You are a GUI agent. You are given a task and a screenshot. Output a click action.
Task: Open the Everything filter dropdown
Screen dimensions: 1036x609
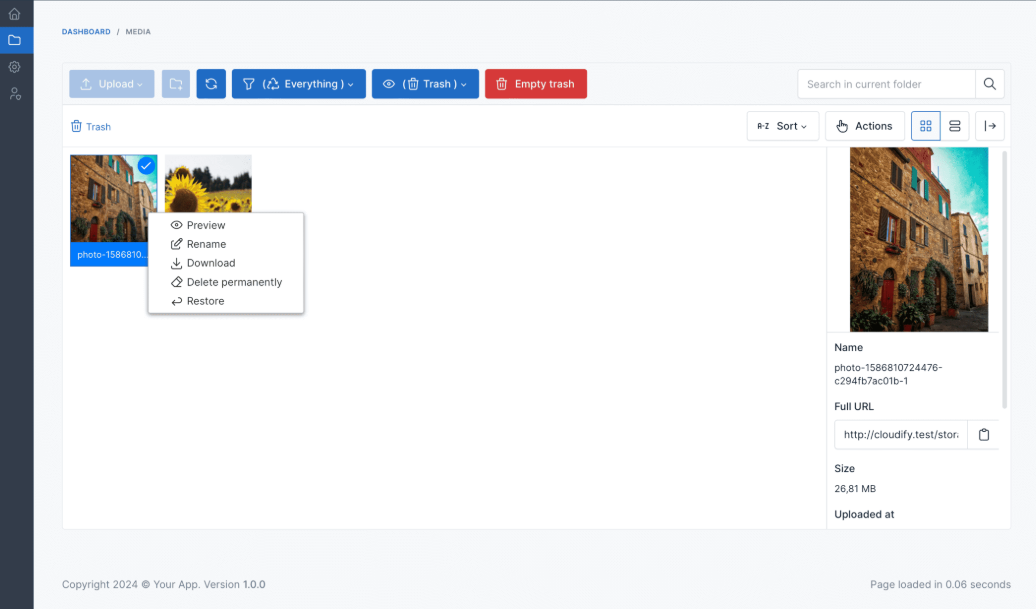pyautogui.click(x=299, y=84)
